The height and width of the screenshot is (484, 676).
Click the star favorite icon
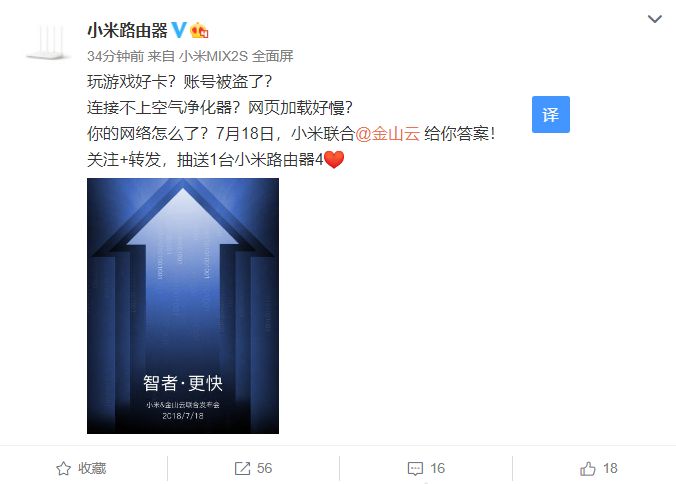point(63,468)
